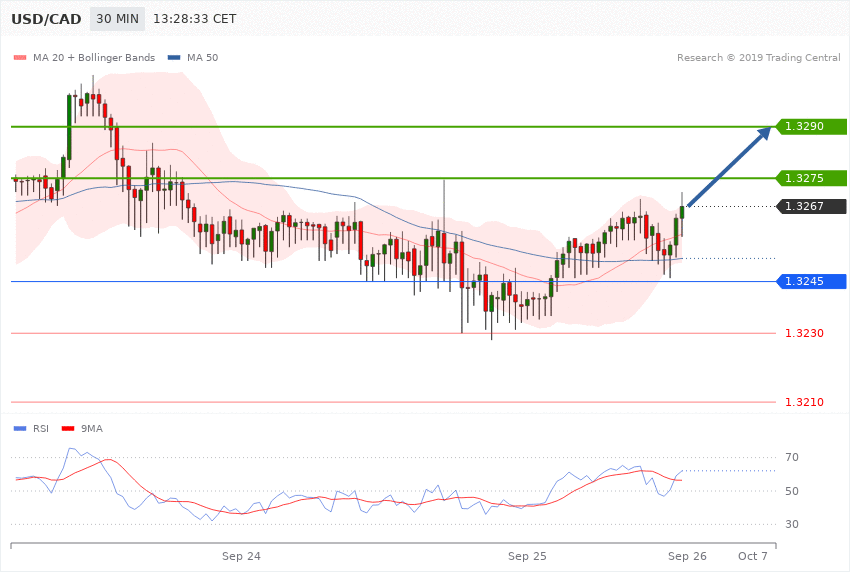The width and height of the screenshot is (850, 576).
Task: Click Research © 2019 Trading Central credit
Action: click(x=758, y=57)
